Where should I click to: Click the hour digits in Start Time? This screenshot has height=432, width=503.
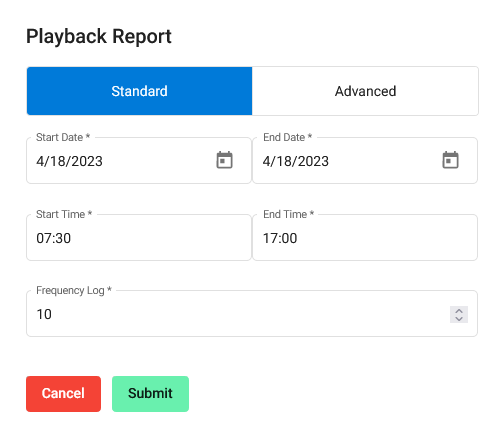pos(43,238)
